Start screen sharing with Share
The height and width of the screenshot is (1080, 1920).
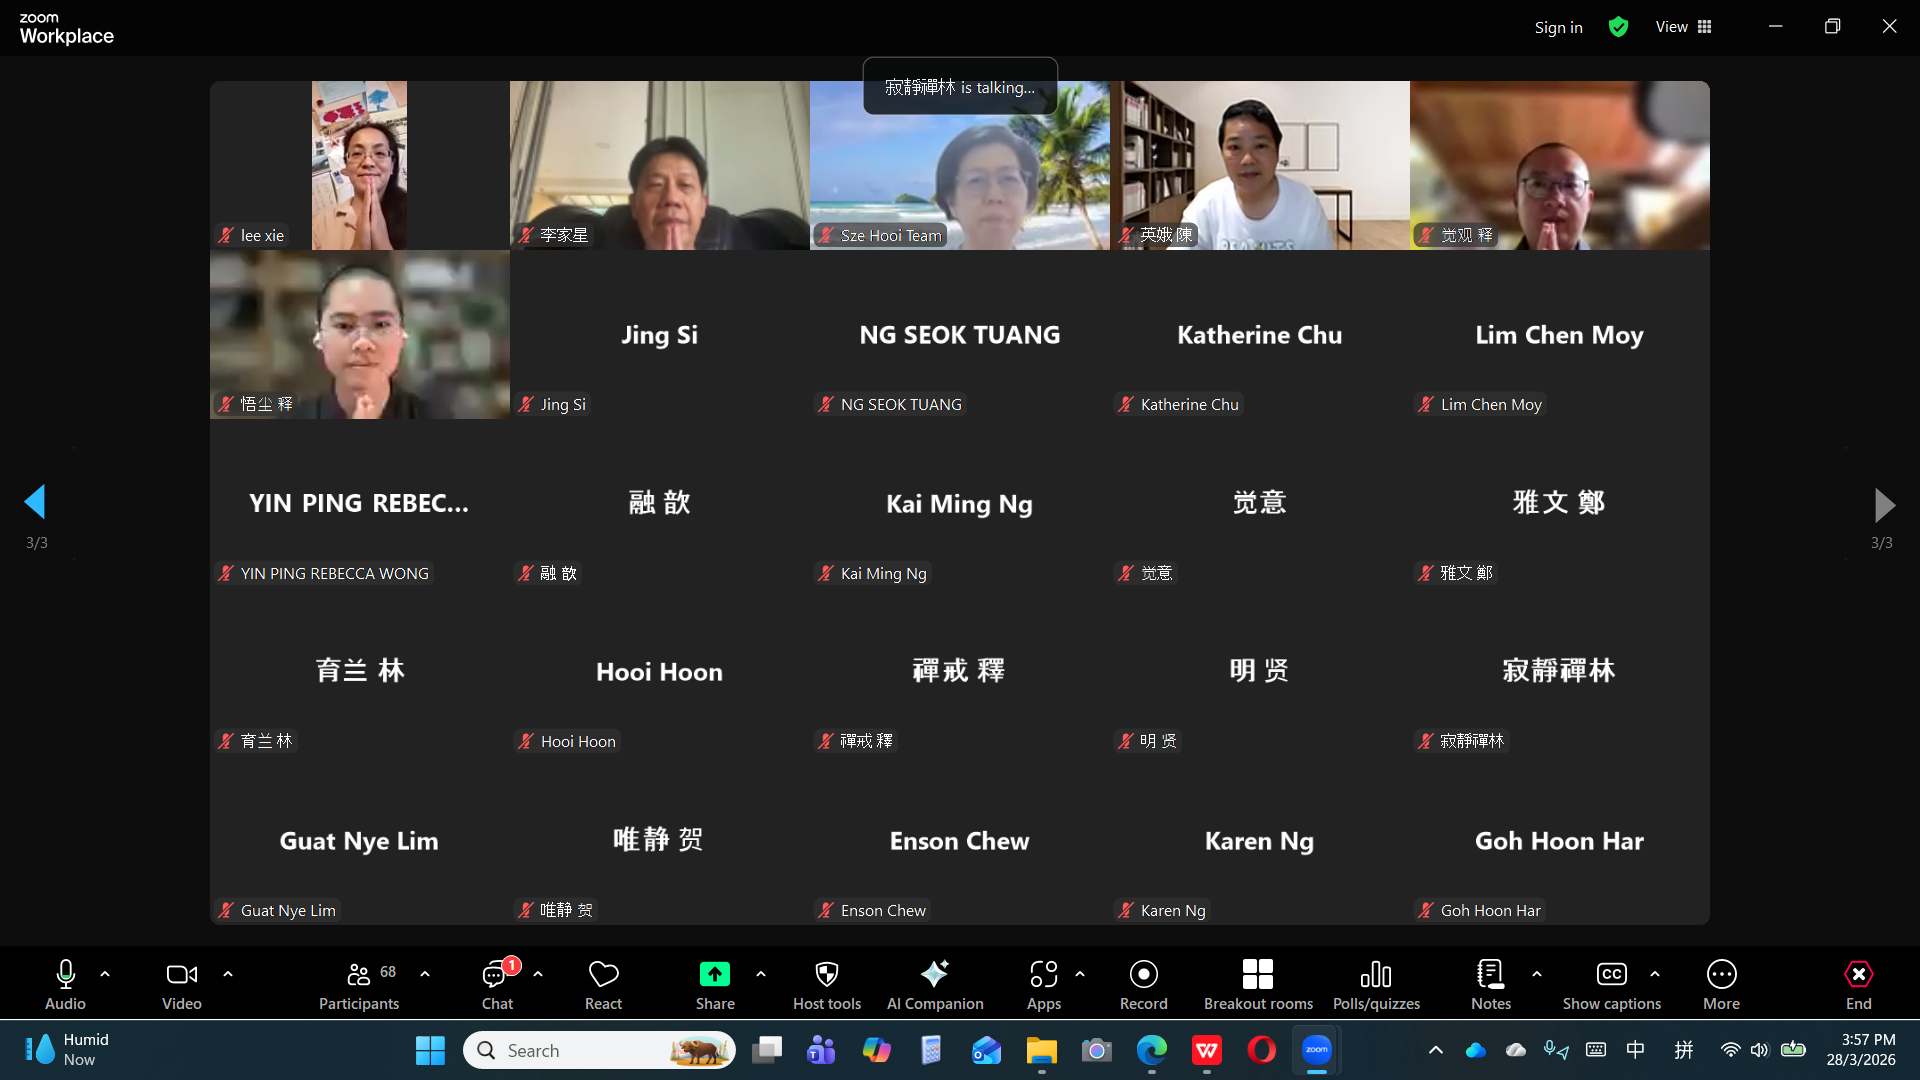coord(715,984)
